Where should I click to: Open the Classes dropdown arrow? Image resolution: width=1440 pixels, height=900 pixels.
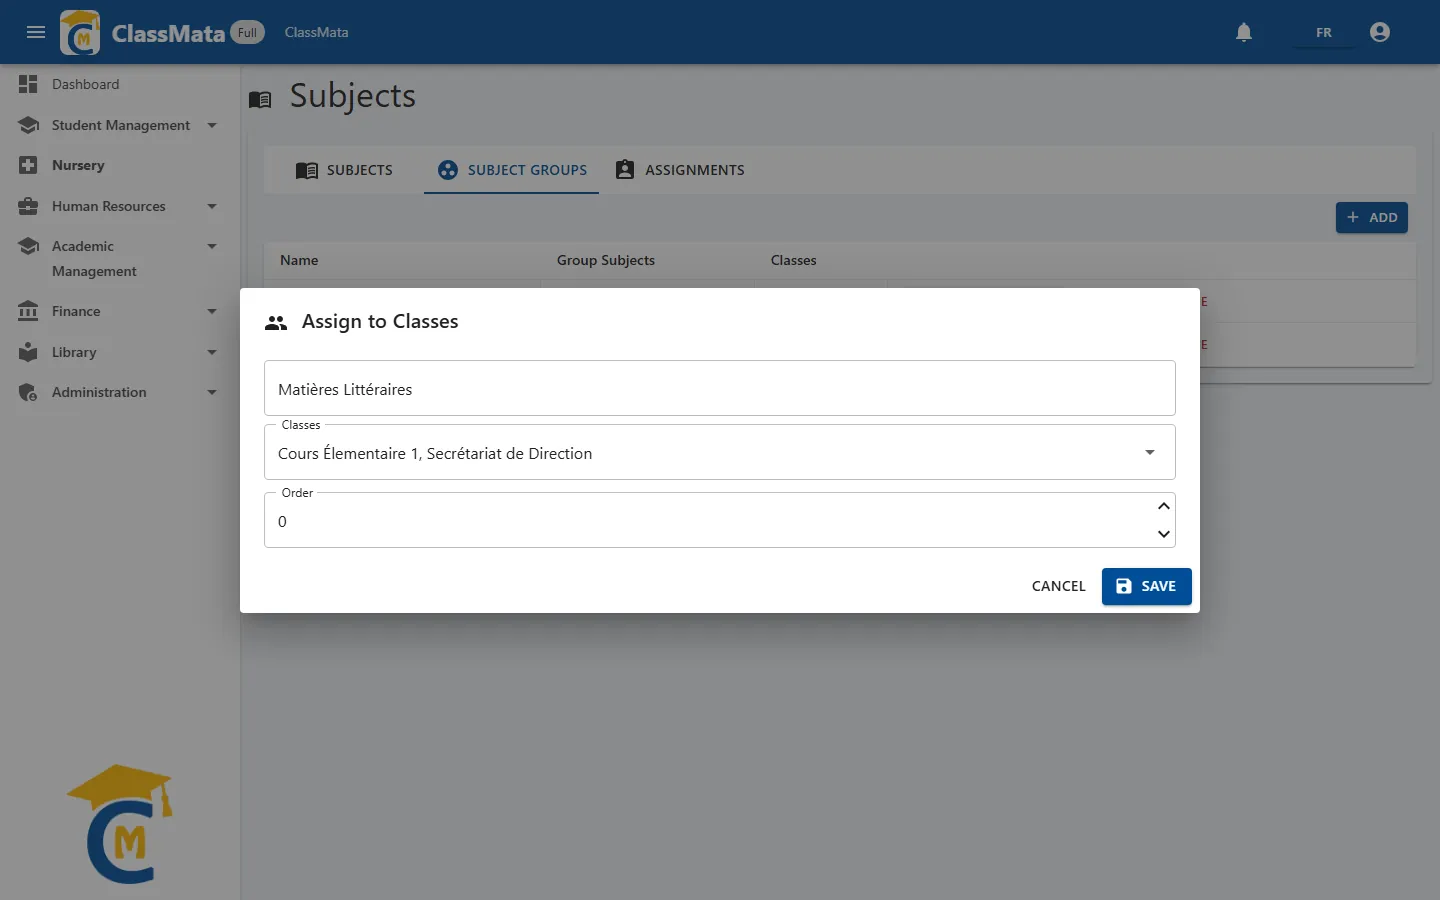click(x=1150, y=452)
